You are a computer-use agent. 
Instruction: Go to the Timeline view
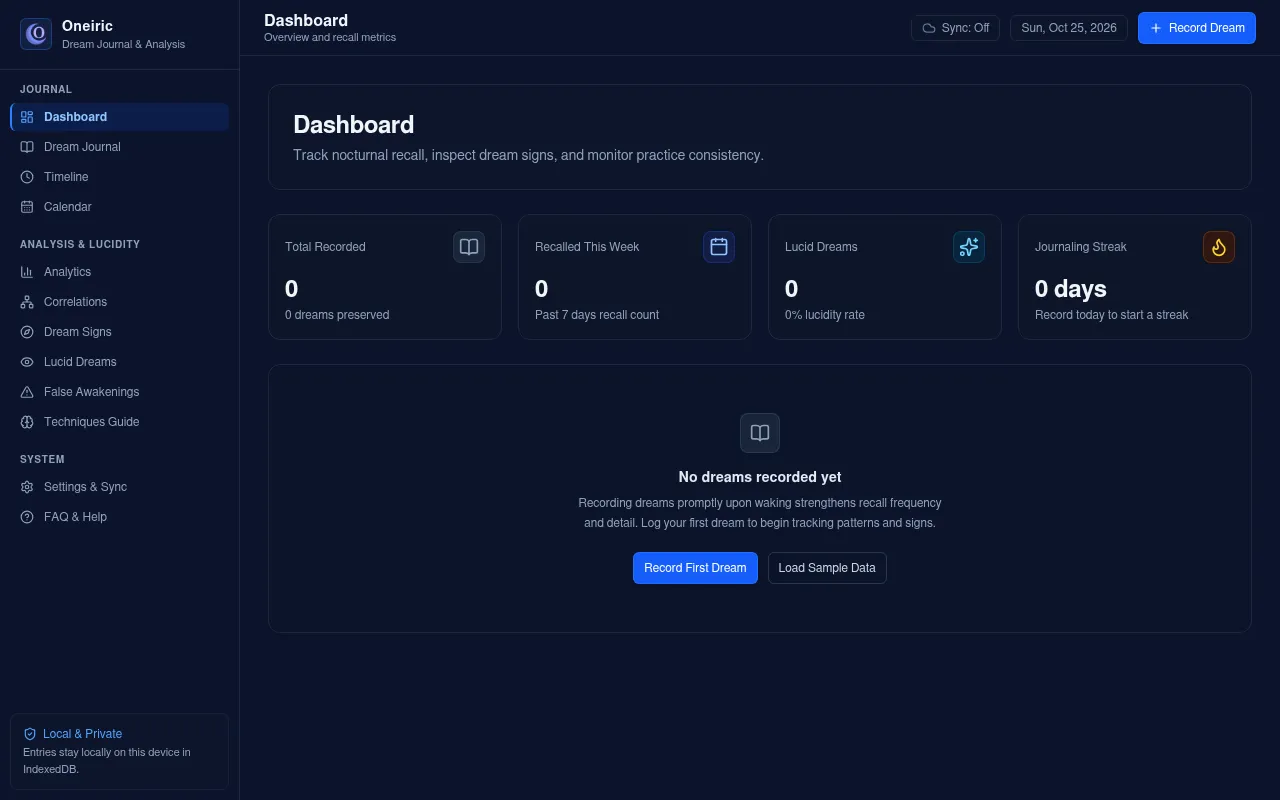[x=119, y=177]
